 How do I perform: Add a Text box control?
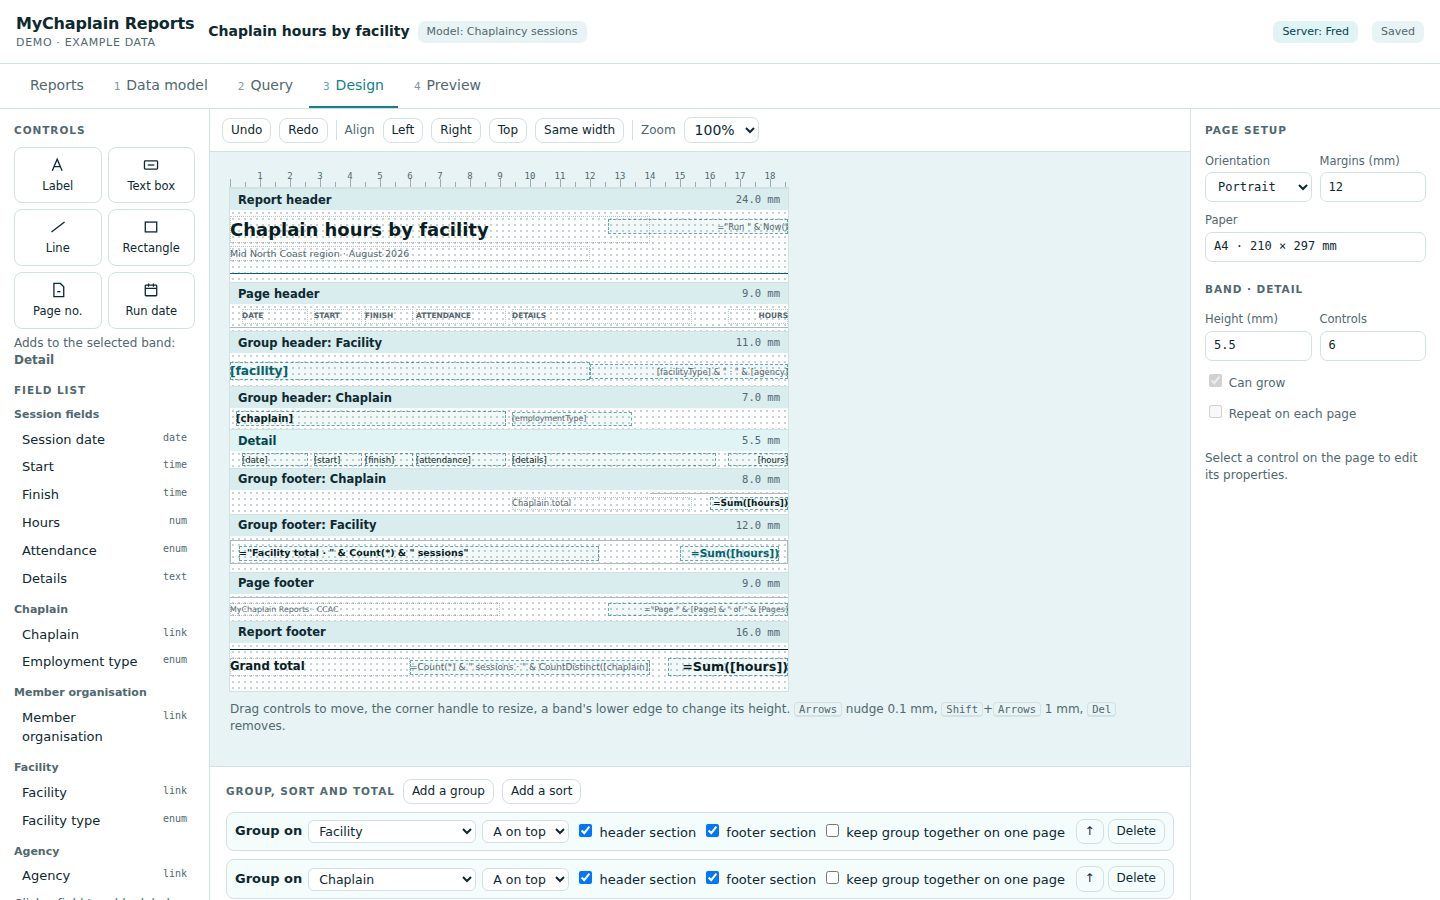(x=151, y=175)
